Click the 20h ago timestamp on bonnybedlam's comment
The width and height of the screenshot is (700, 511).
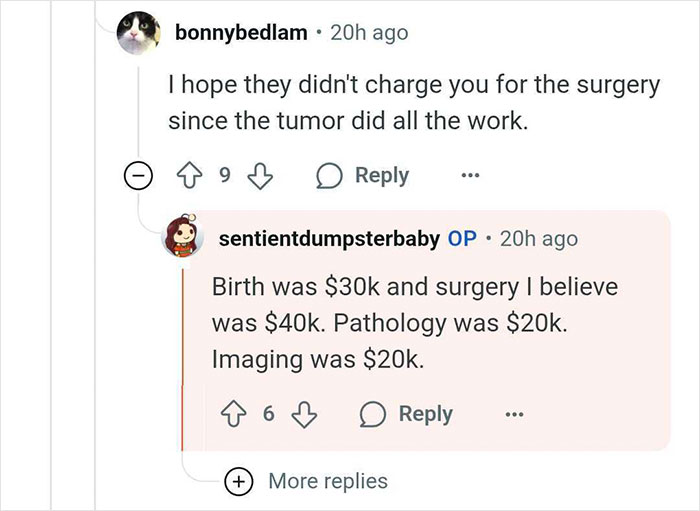pos(367,33)
